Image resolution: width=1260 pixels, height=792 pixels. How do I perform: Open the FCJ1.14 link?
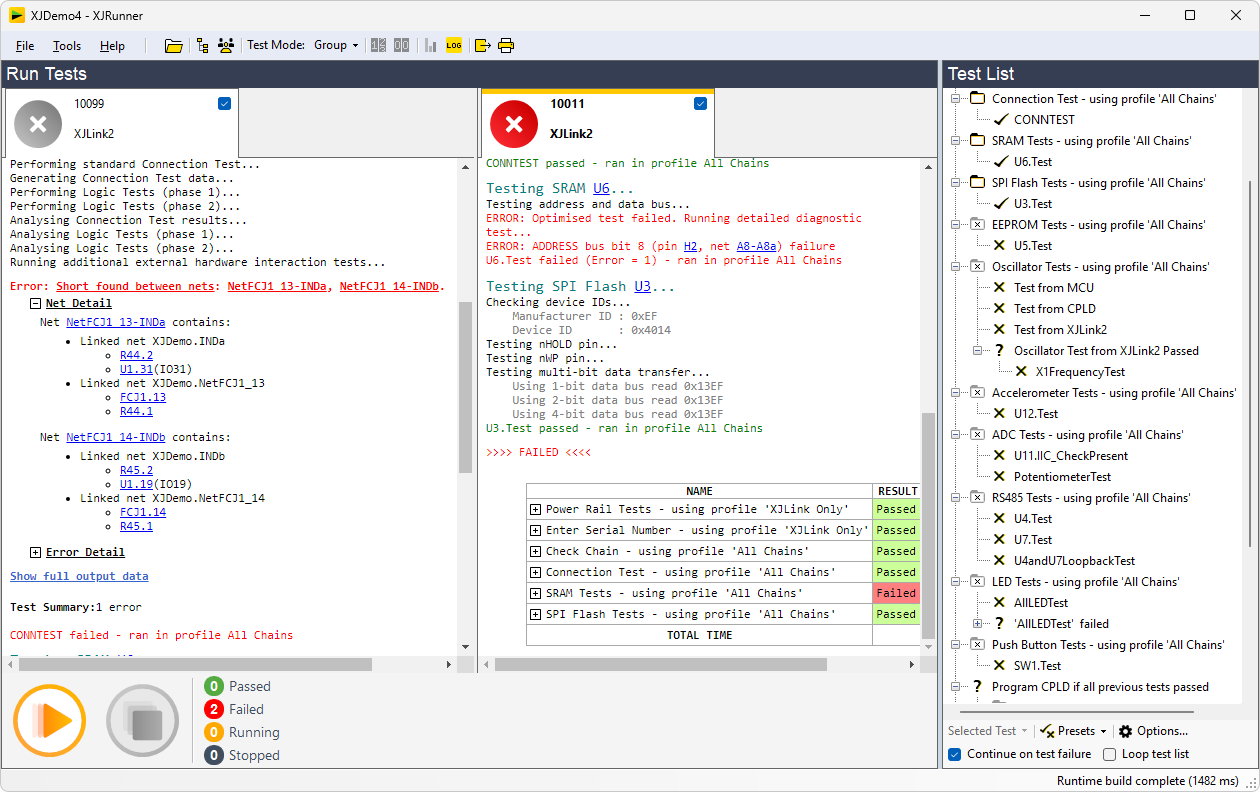(x=143, y=512)
